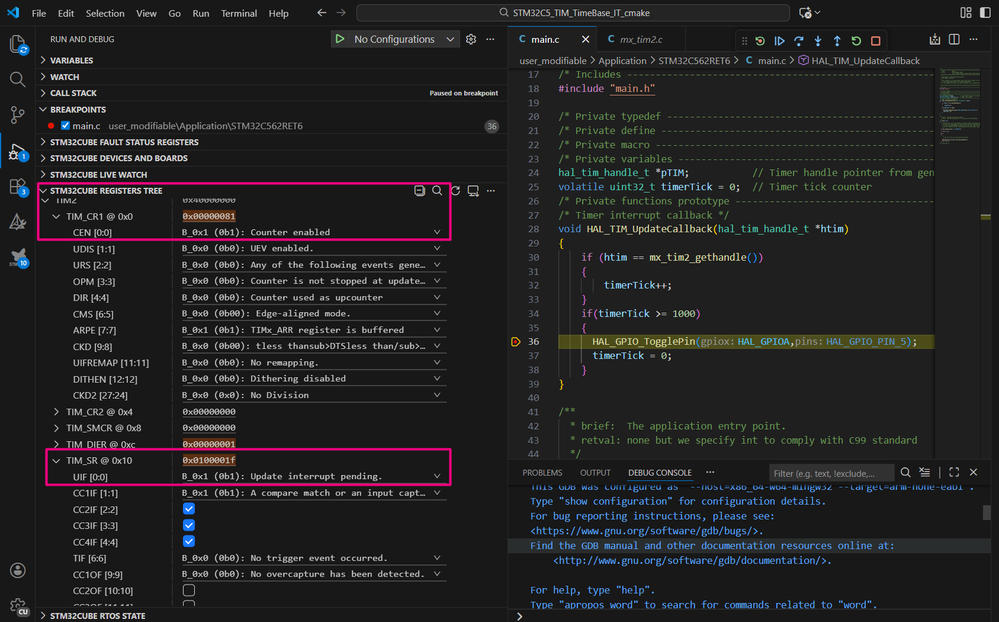
Task: Click the search icon in Registers Tree
Action: point(437,191)
